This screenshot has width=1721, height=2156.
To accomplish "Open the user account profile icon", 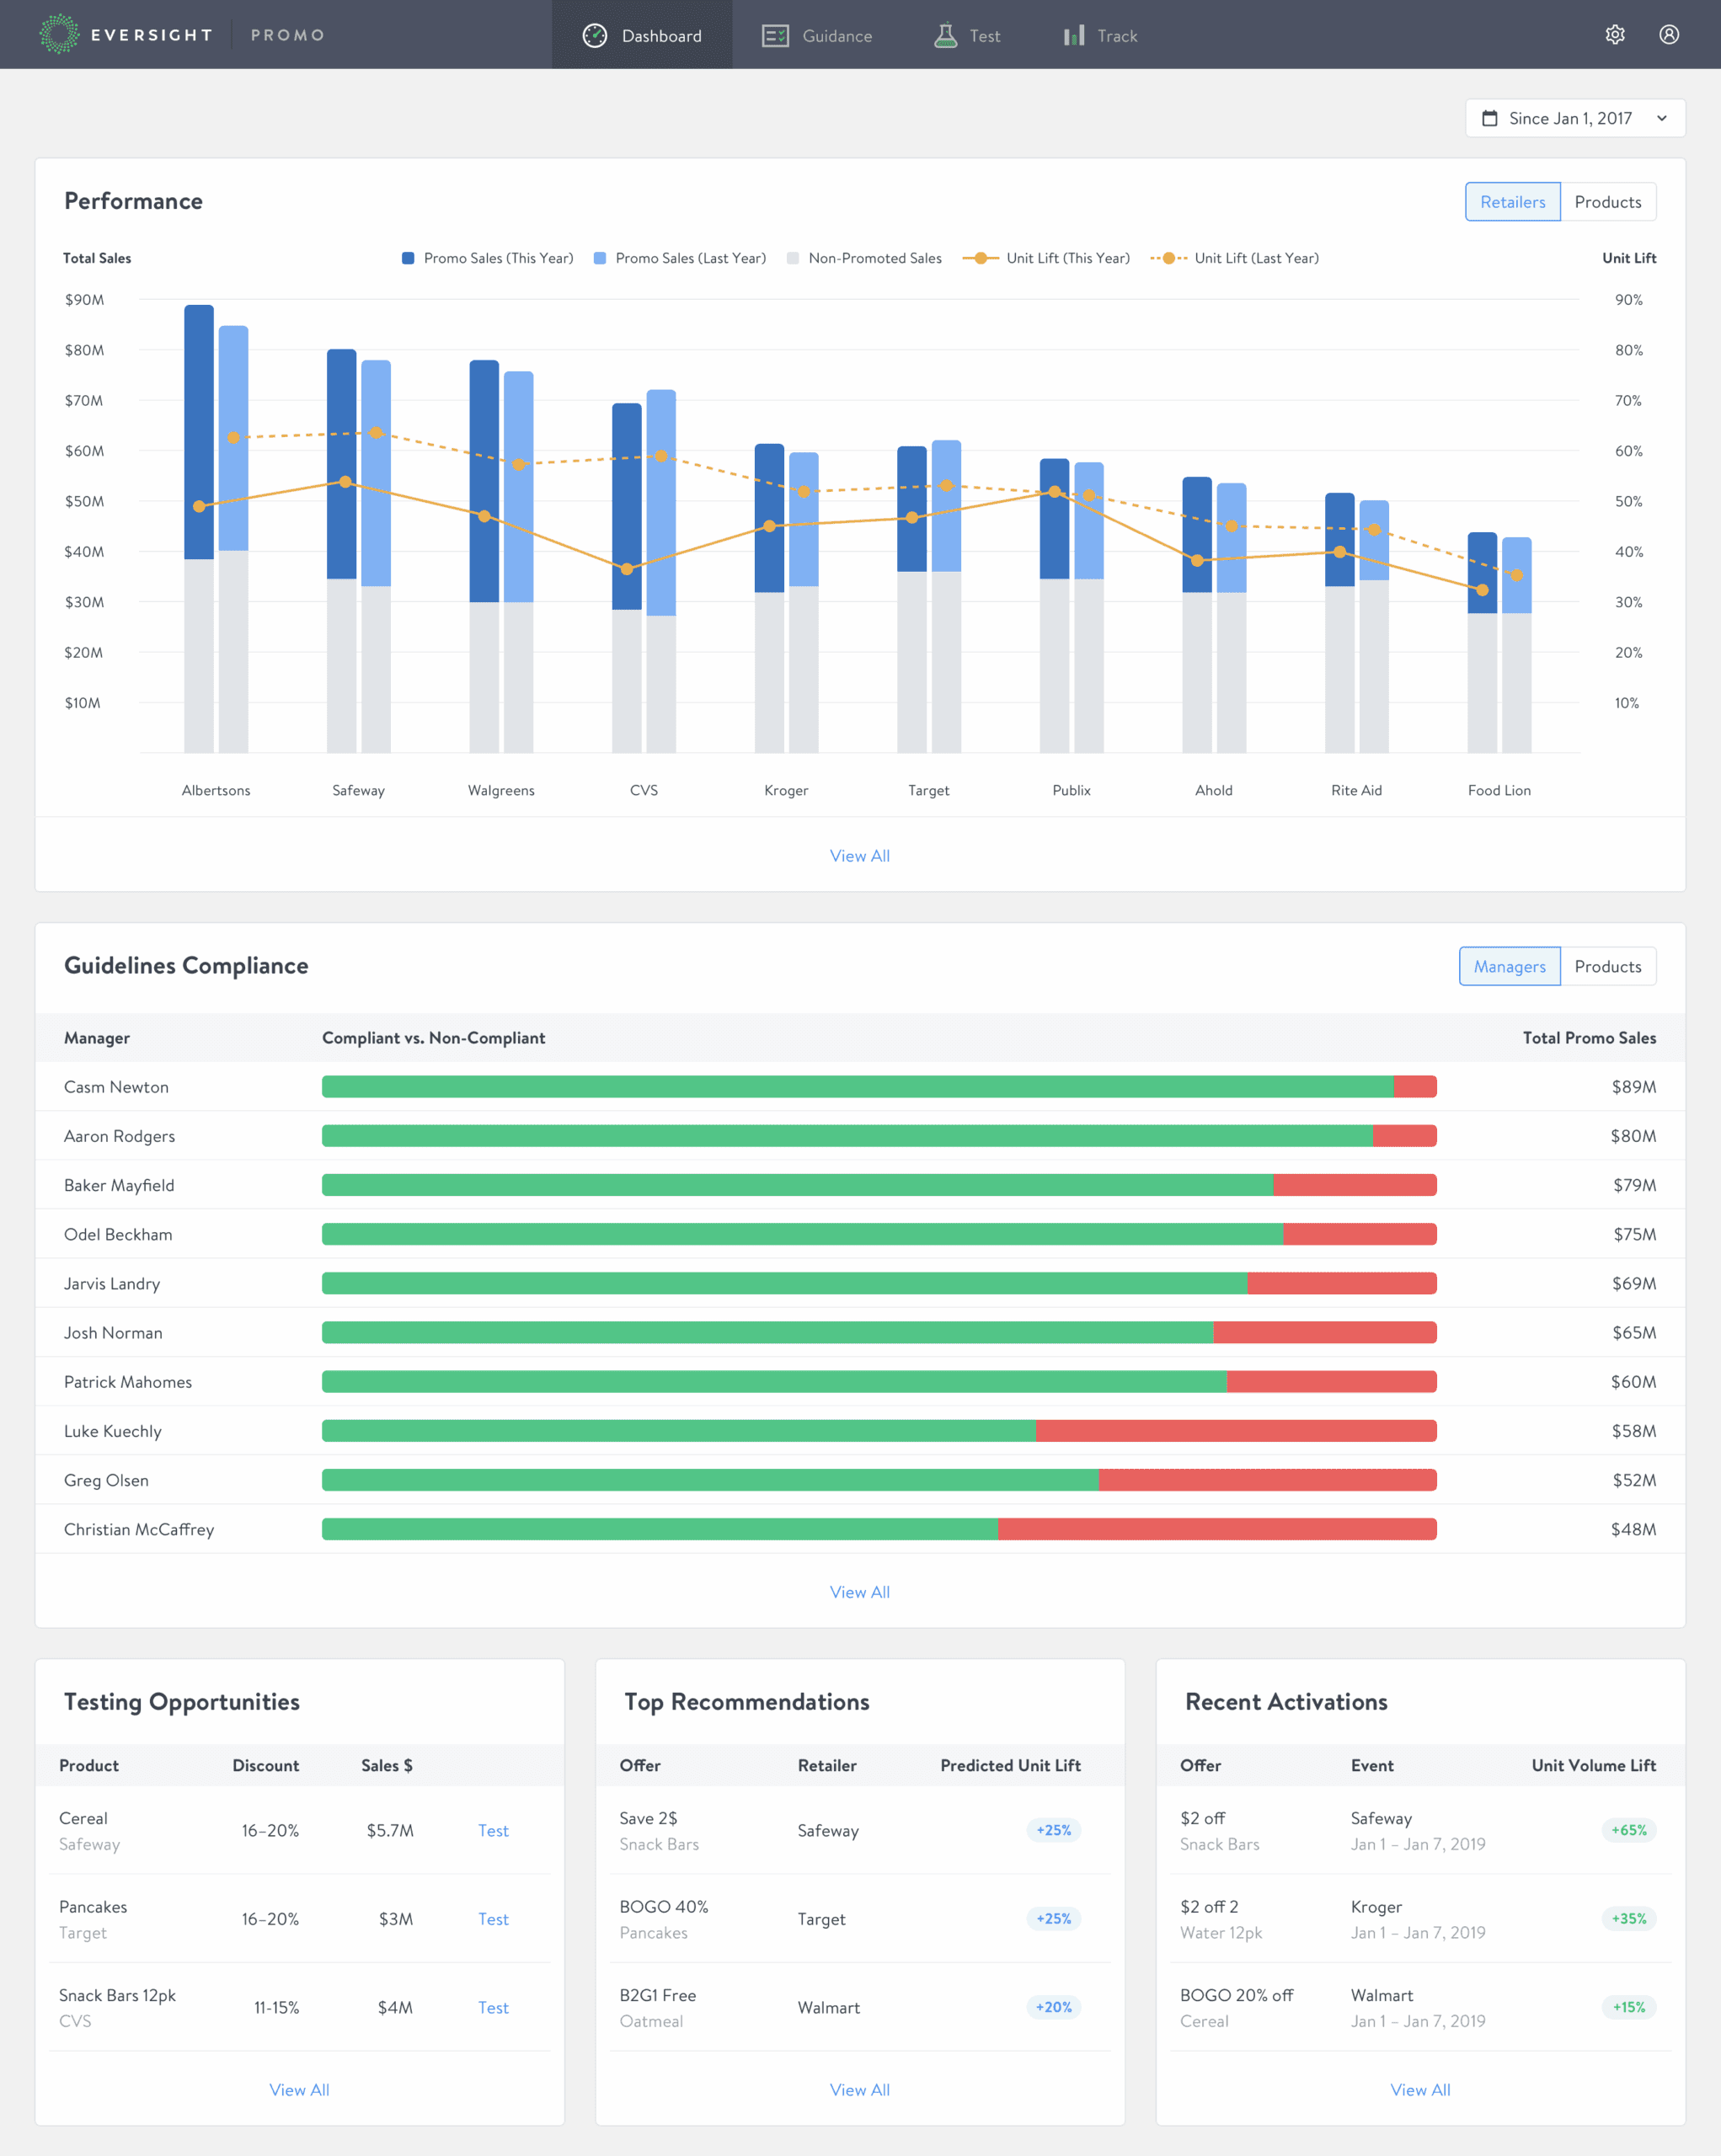I will 1669,35.
